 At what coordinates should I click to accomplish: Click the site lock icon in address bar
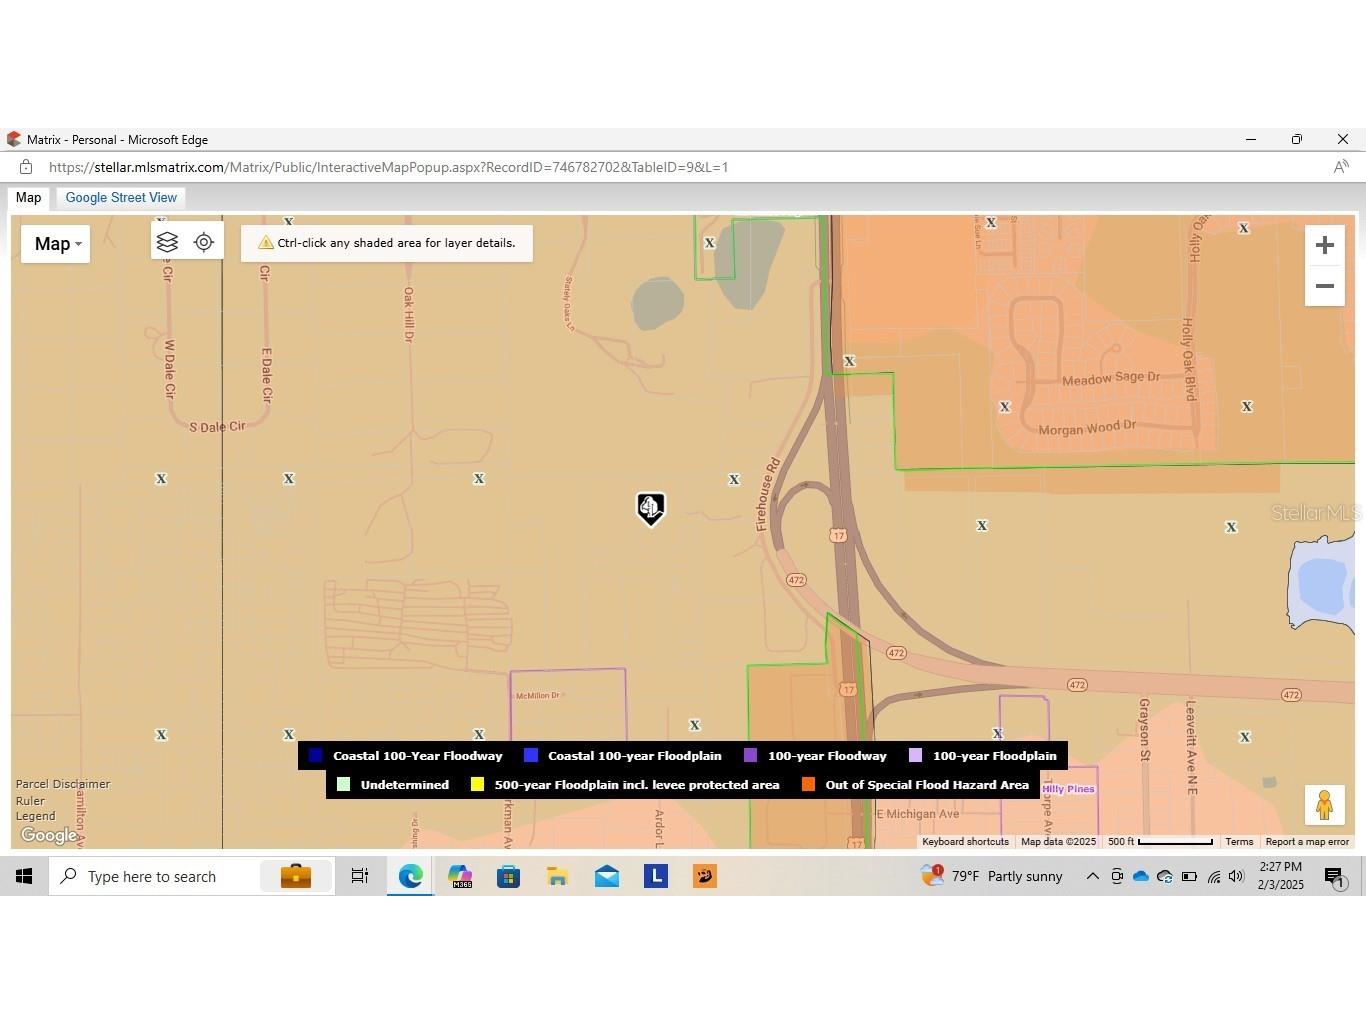[x=26, y=167]
